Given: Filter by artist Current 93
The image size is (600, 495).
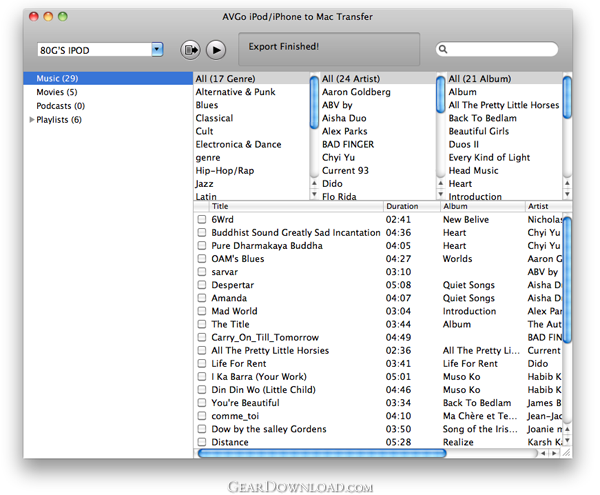Looking at the screenshot, I should (345, 171).
